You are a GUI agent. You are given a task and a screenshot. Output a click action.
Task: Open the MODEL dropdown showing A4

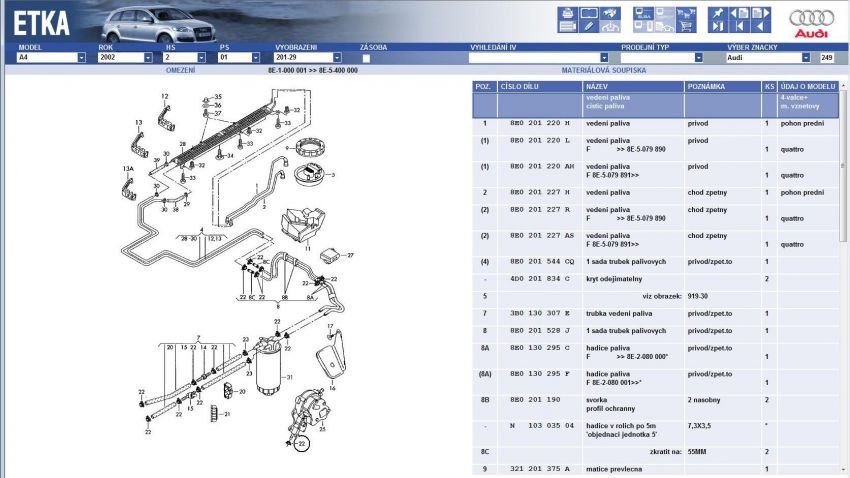coord(81,58)
